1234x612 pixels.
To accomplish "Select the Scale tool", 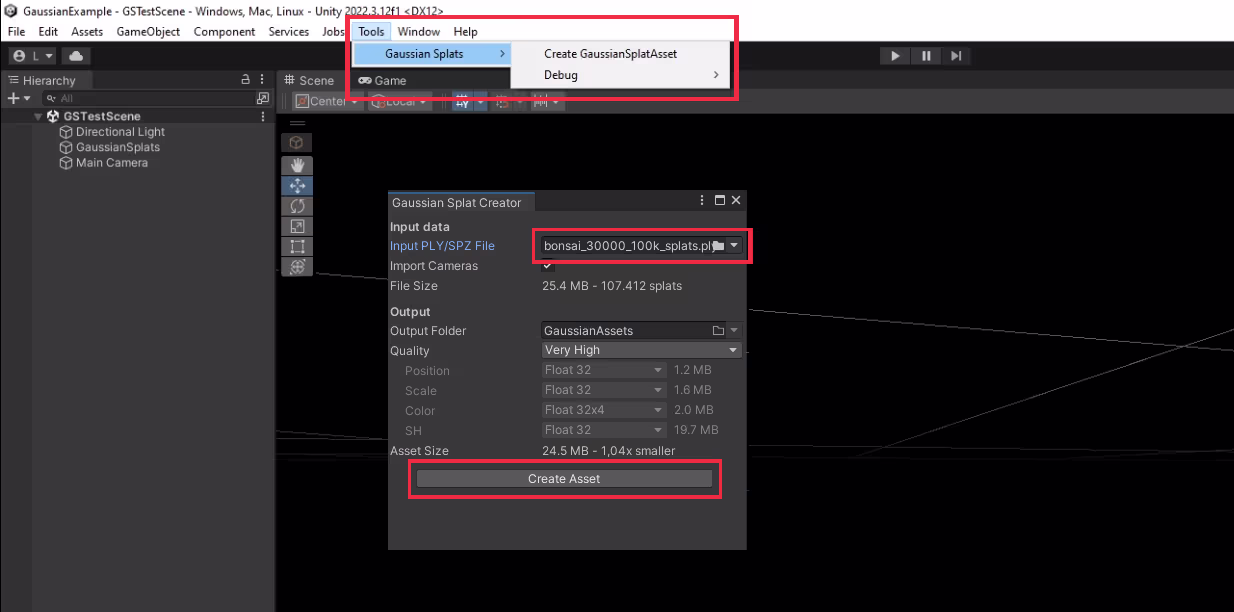I will 296,226.
